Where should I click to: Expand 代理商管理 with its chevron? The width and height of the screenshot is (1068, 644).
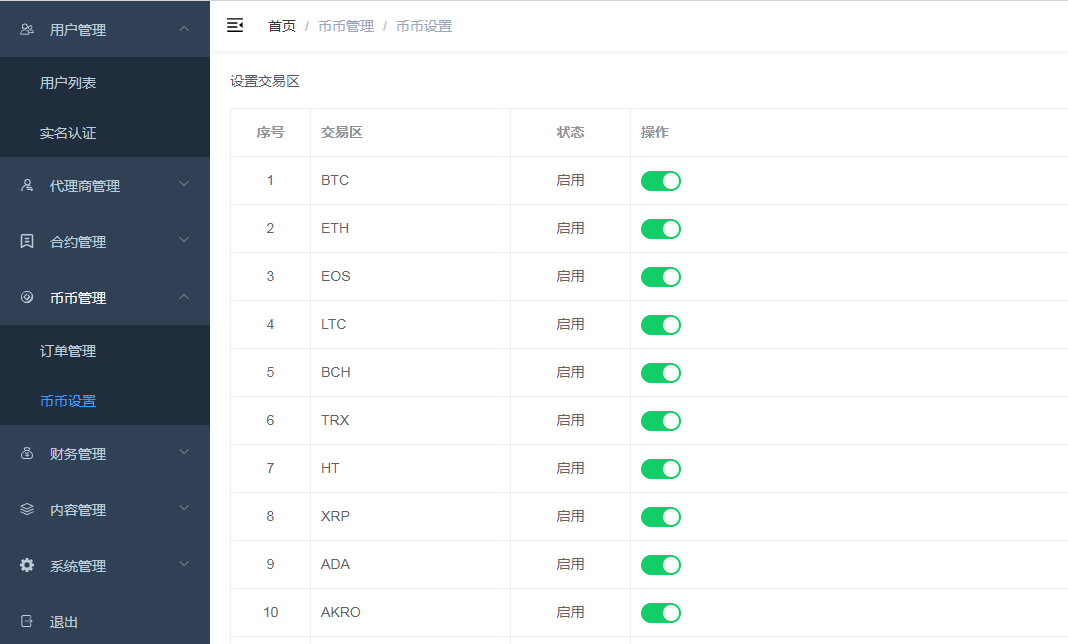[184, 184]
